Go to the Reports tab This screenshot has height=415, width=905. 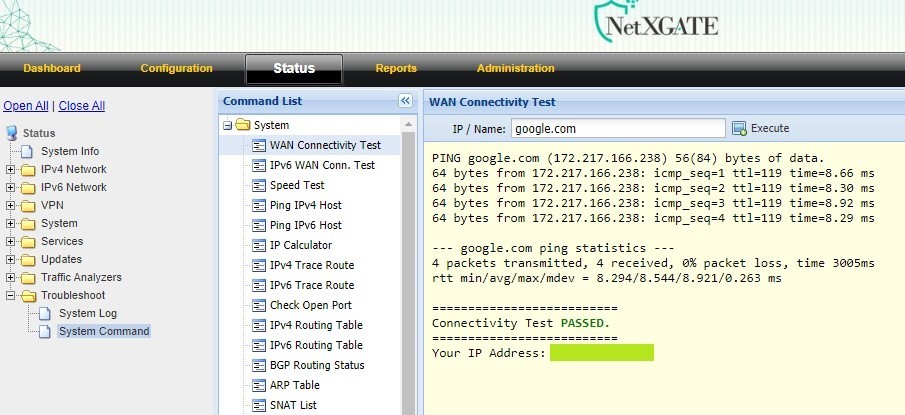click(x=396, y=68)
